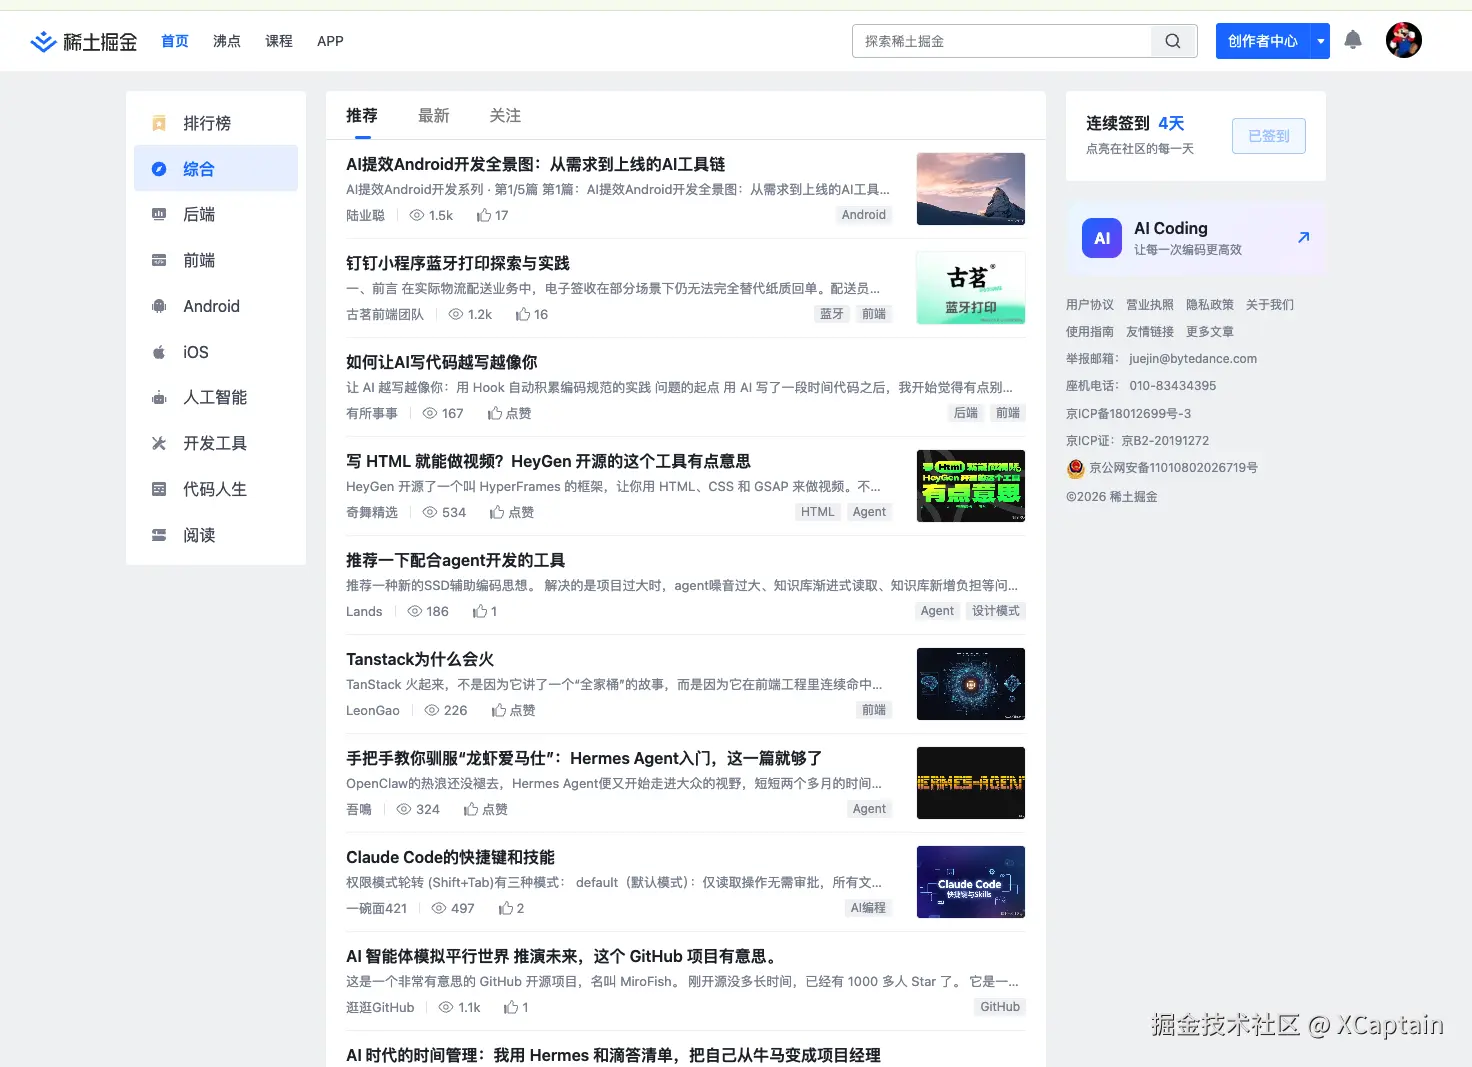Click the HTML tag
The image size is (1472, 1067).
[x=817, y=512]
